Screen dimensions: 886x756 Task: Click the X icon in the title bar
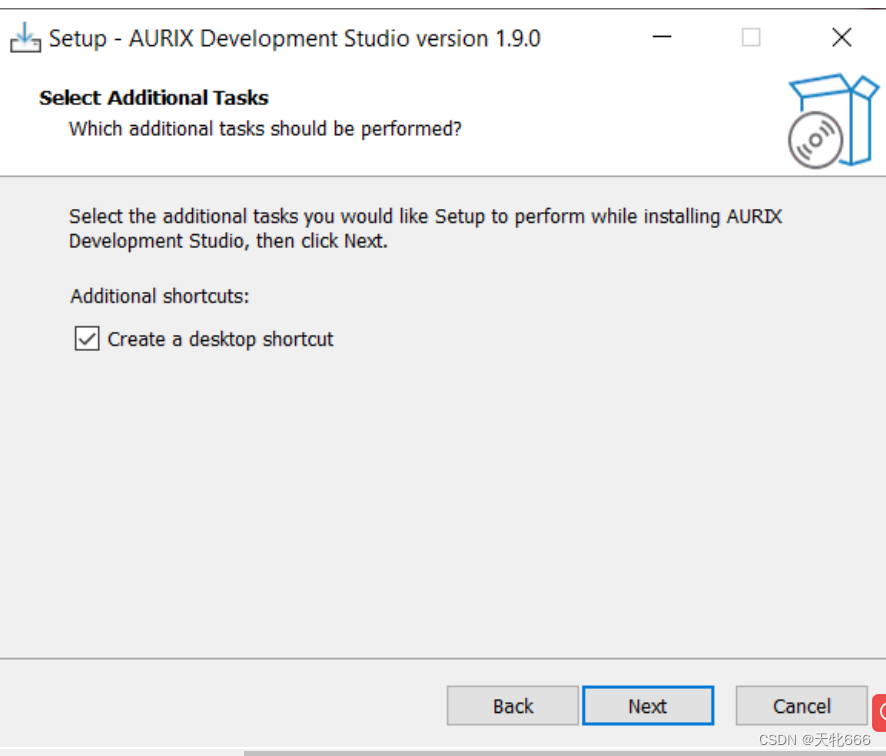843,36
